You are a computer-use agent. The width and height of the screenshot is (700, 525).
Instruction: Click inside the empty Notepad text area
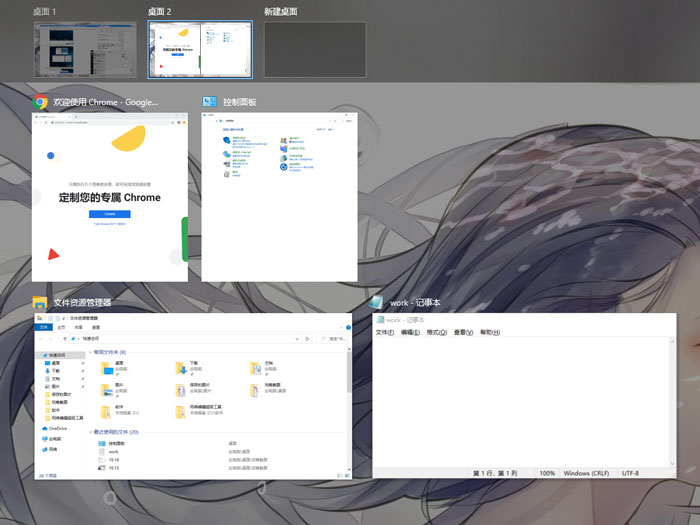tap(521, 403)
